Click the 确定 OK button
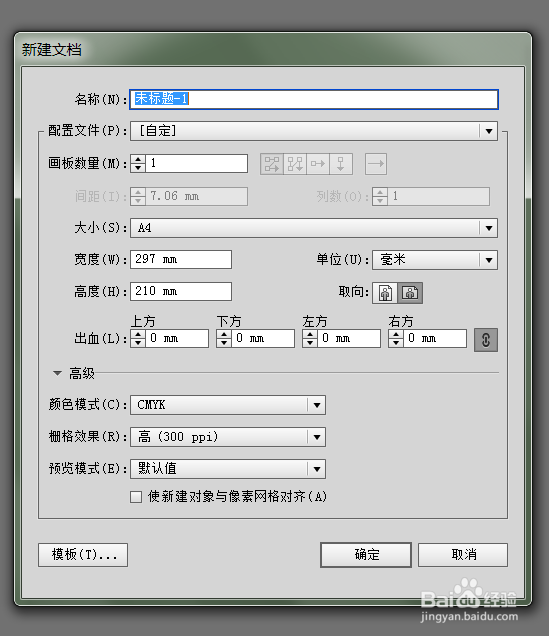 pos(366,555)
